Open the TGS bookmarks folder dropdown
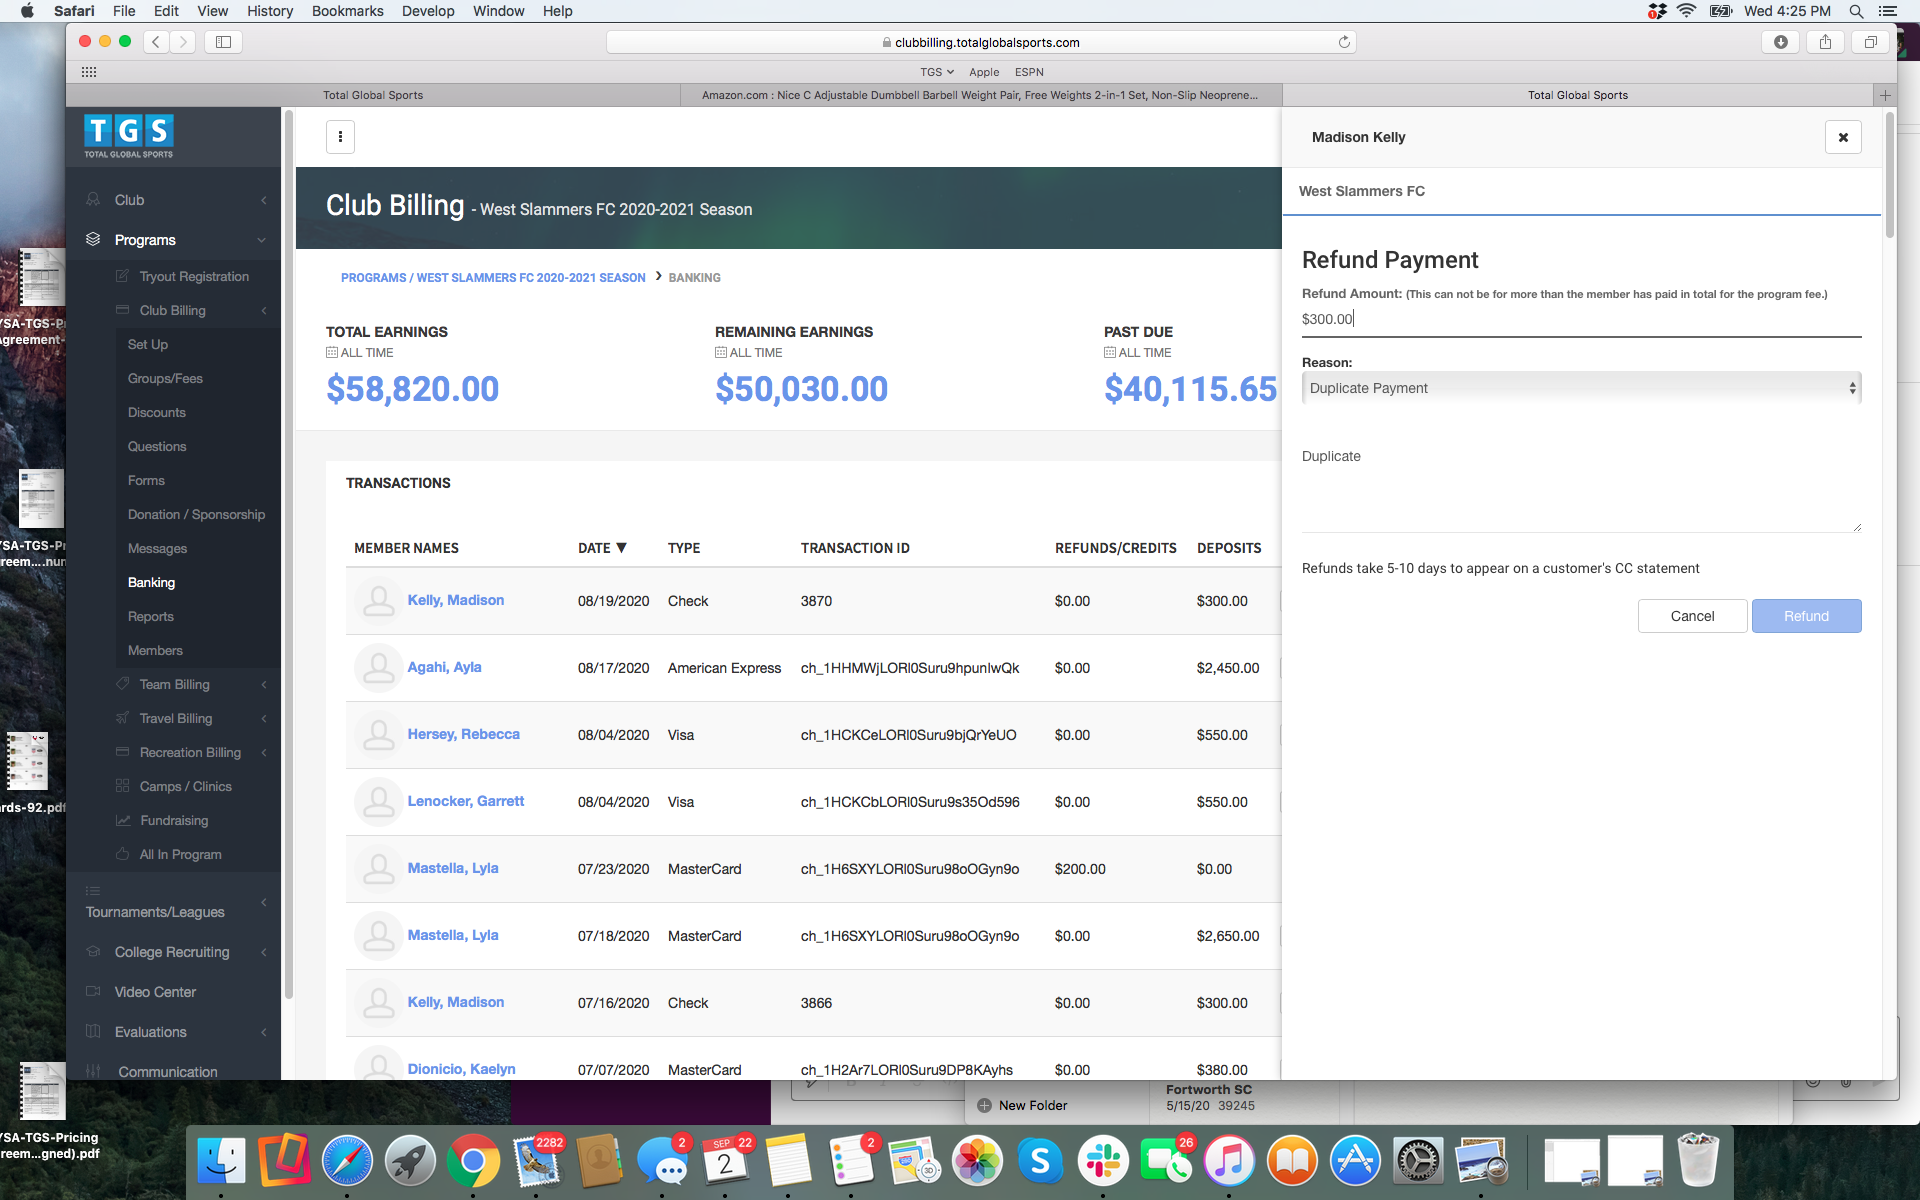This screenshot has height=1200, width=1920. click(x=937, y=72)
